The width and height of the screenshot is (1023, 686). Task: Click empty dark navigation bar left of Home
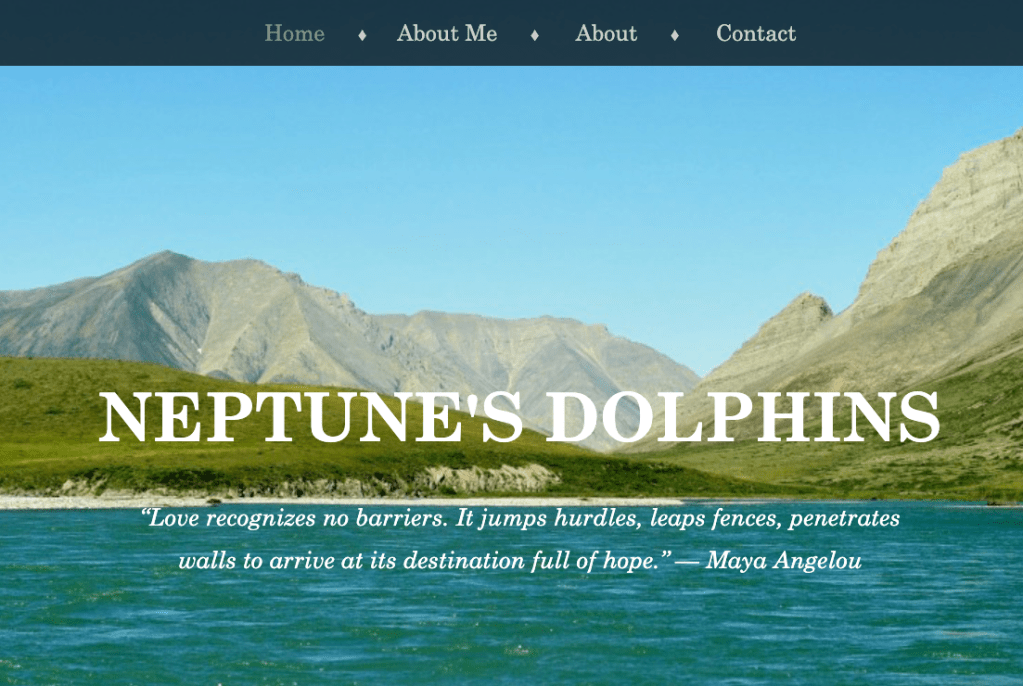[130, 33]
